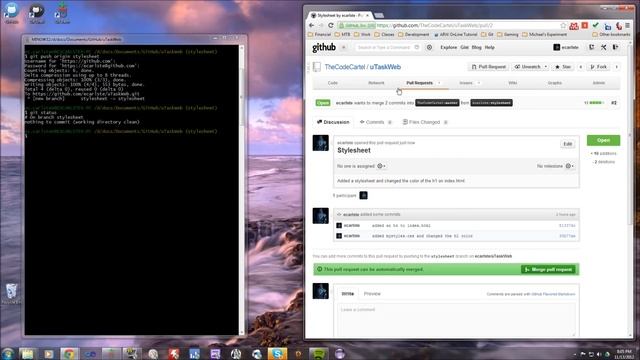The width and height of the screenshot is (640, 360).
Task: Open the first commit hash link
Action: [567, 226]
